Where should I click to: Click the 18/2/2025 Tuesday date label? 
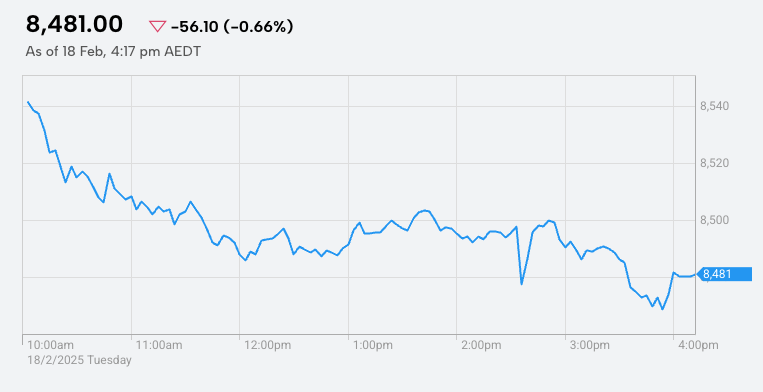pos(79,360)
